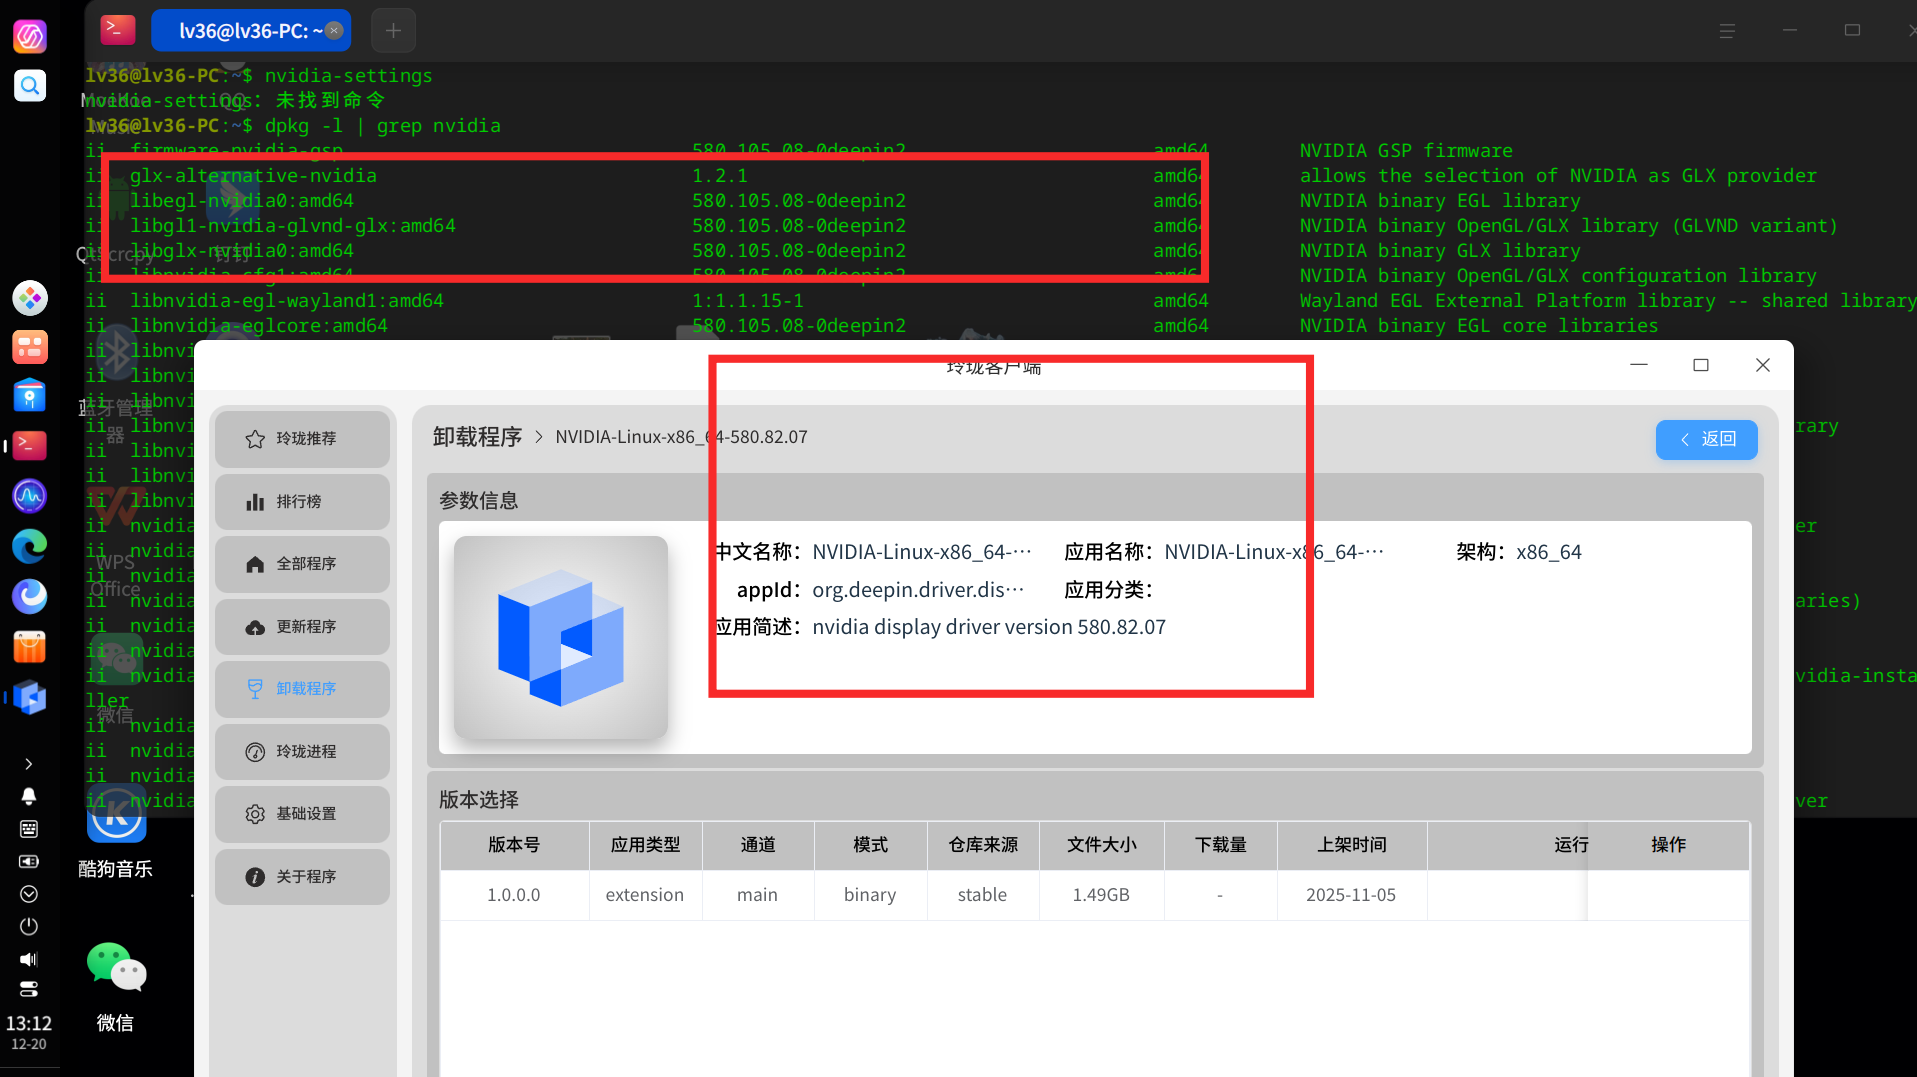Viewport: 1917px width, 1077px height.
Task: Click the NVIDIA driver app icon thumbnail
Action: (x=561, y=638)
